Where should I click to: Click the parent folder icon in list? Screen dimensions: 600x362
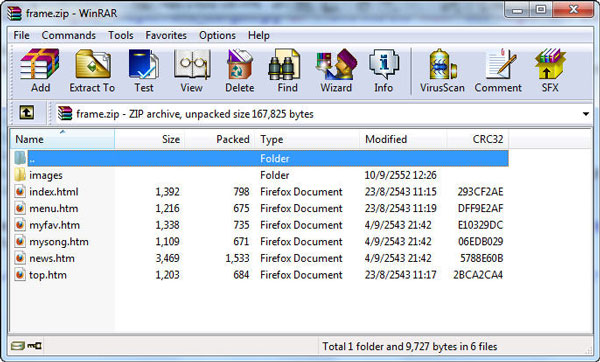pos(20,158)
